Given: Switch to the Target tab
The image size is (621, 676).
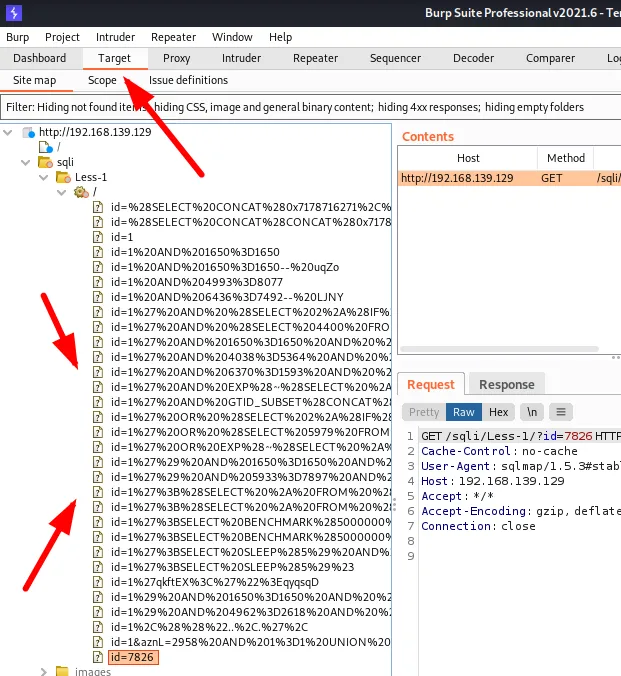Looking at the screenshot, I should [114, 58].
